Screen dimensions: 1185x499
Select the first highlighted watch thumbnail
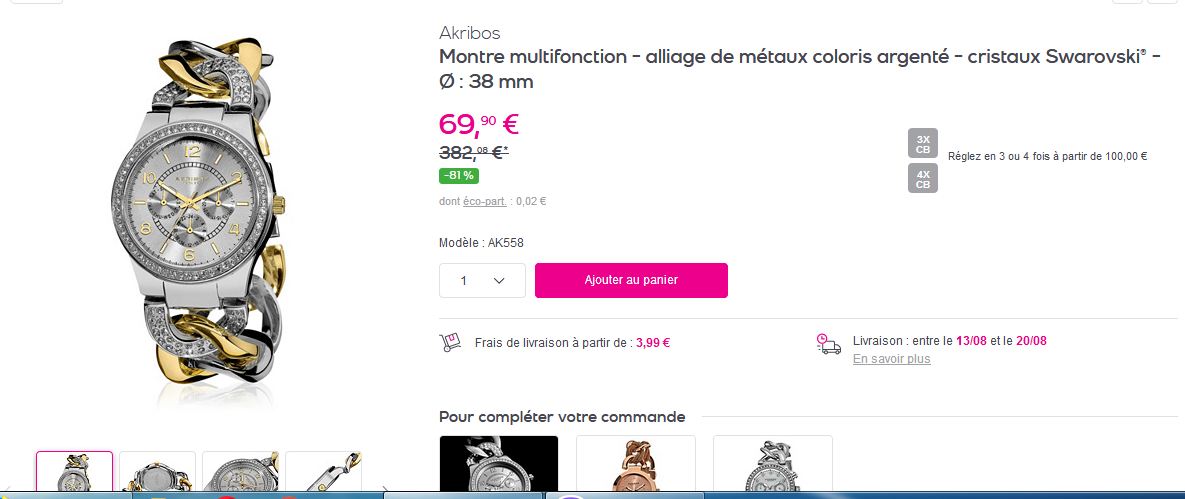point(75,474)
